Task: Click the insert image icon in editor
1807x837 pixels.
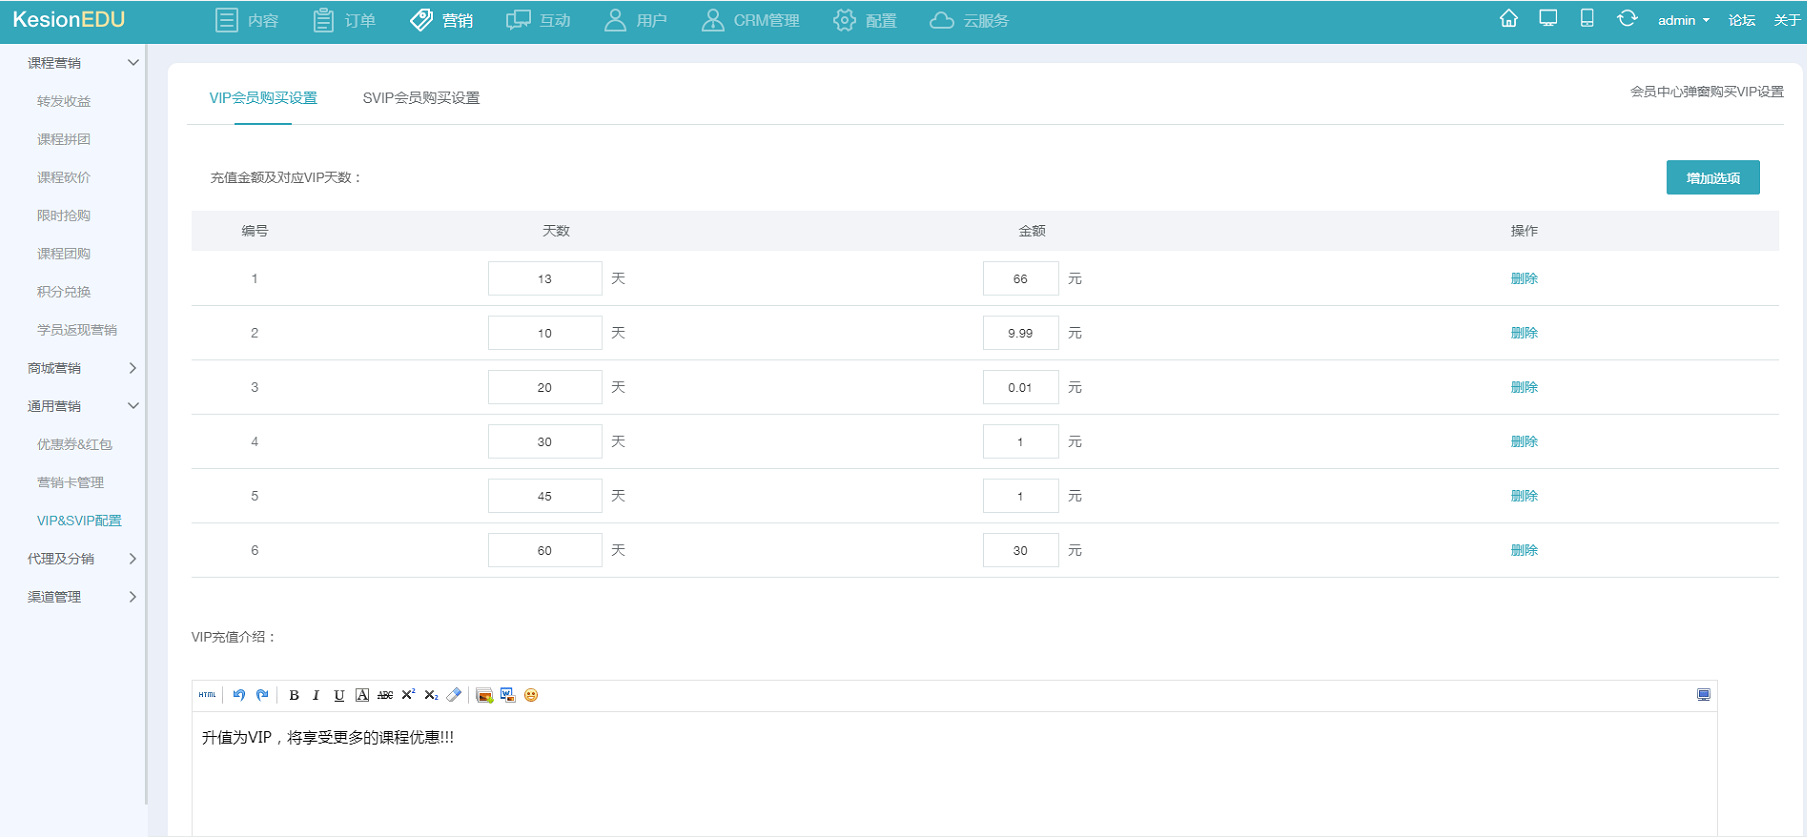Action: (x=485, y=695)
